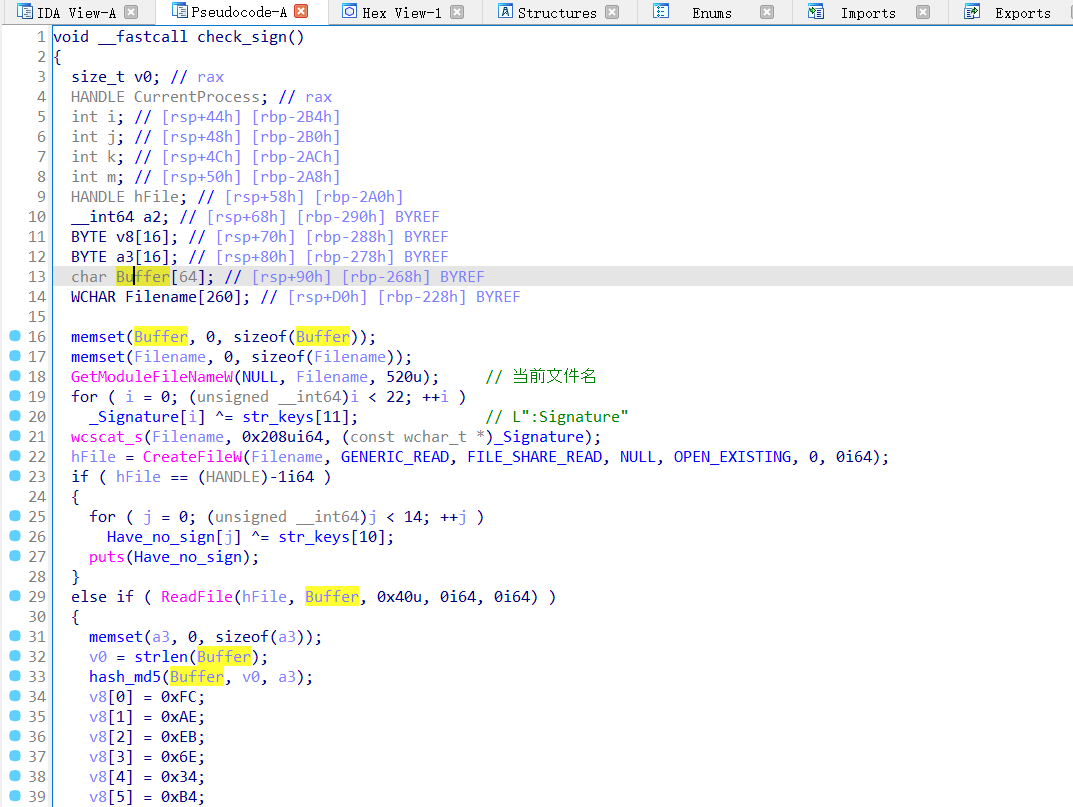The image size is (1073, 807).
Task: Click the Enums tab icon
Action: click(660, 11)
